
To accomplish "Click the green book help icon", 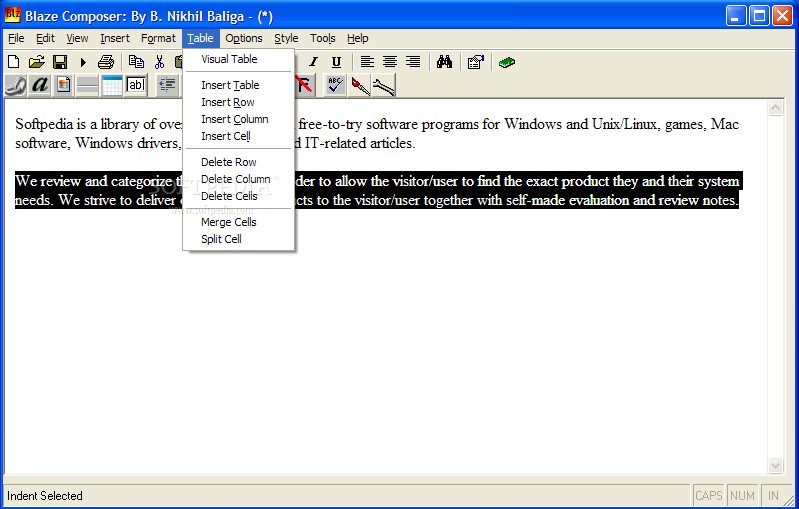I will tap(507, 62).
